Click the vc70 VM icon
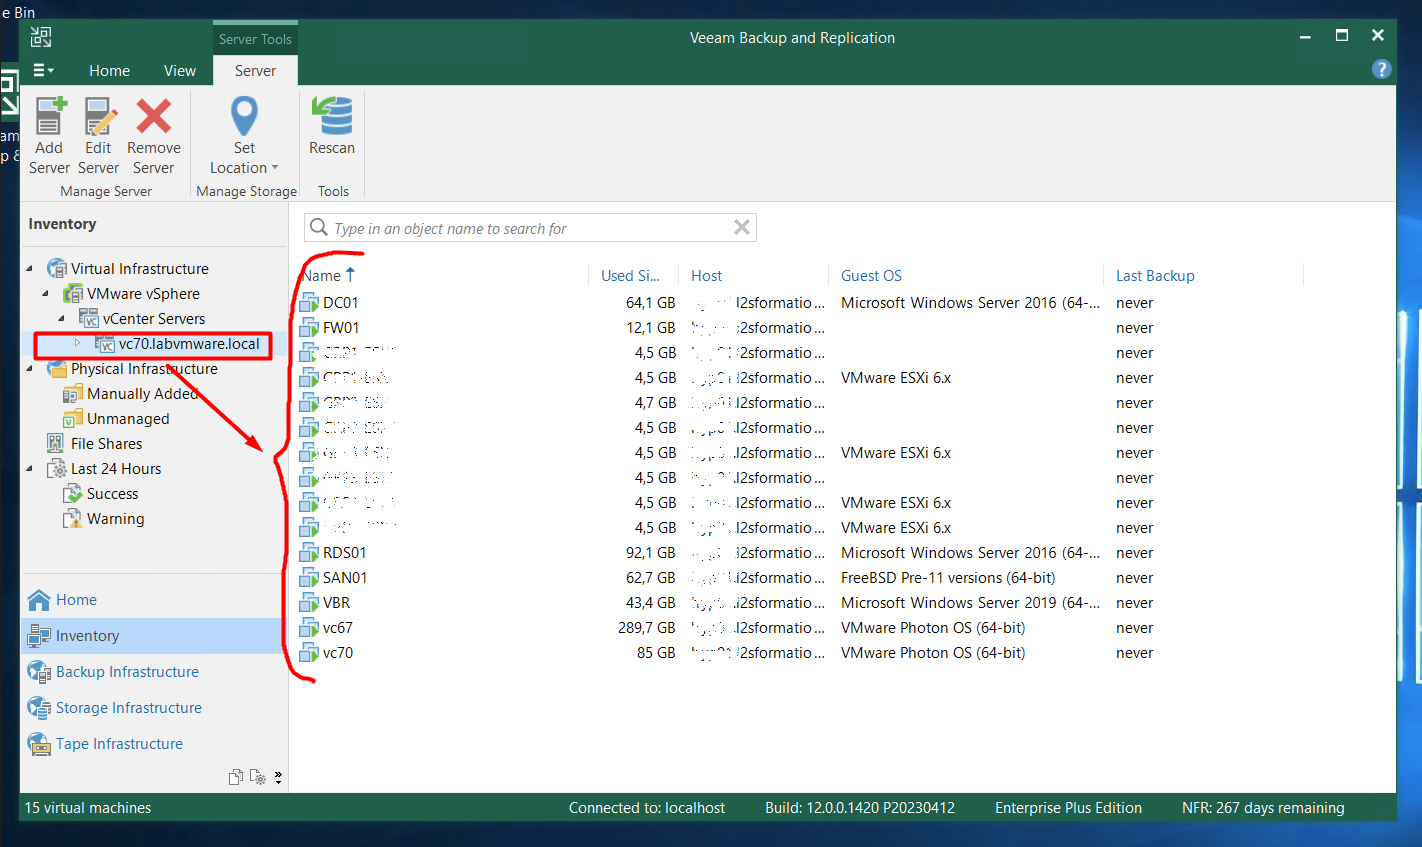Screen dimensions: 1422x847 309,653
